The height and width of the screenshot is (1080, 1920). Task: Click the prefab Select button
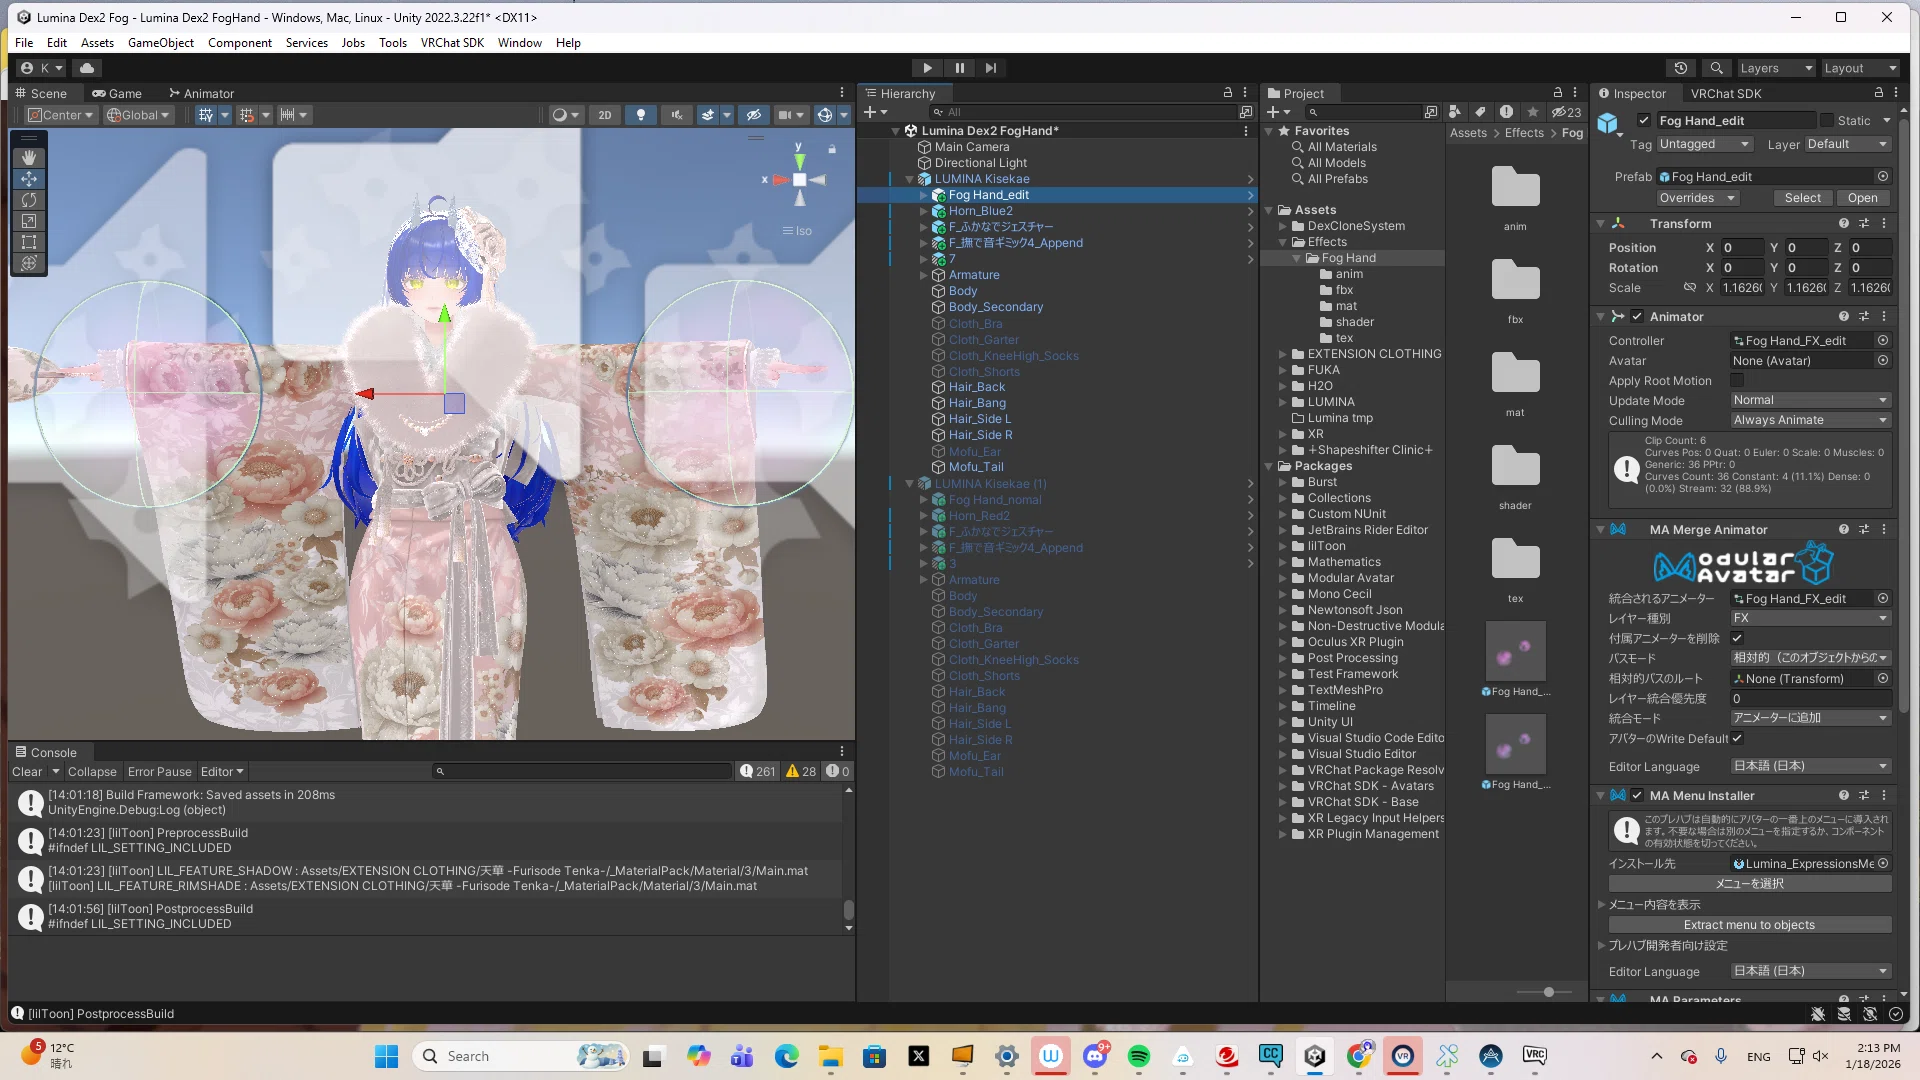(x=1803, y=198)
